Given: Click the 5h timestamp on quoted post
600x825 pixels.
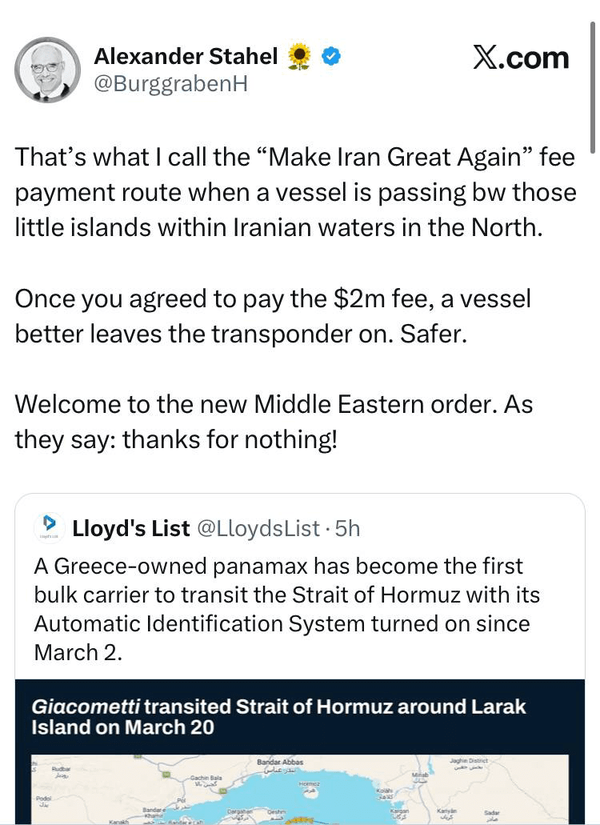Looking at the screenshot, I should point(348,527).
